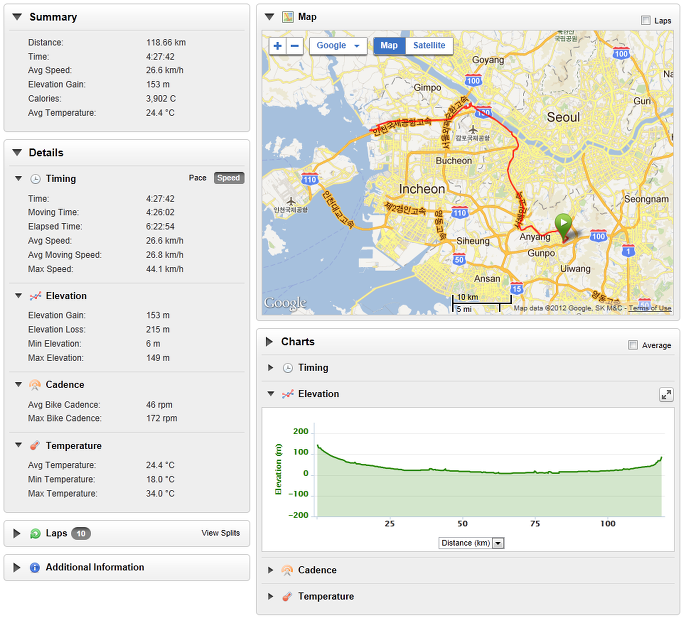The image size is (686, 623).
Task: Click the Laps count badge 10
Action: [x=81, y=533]
